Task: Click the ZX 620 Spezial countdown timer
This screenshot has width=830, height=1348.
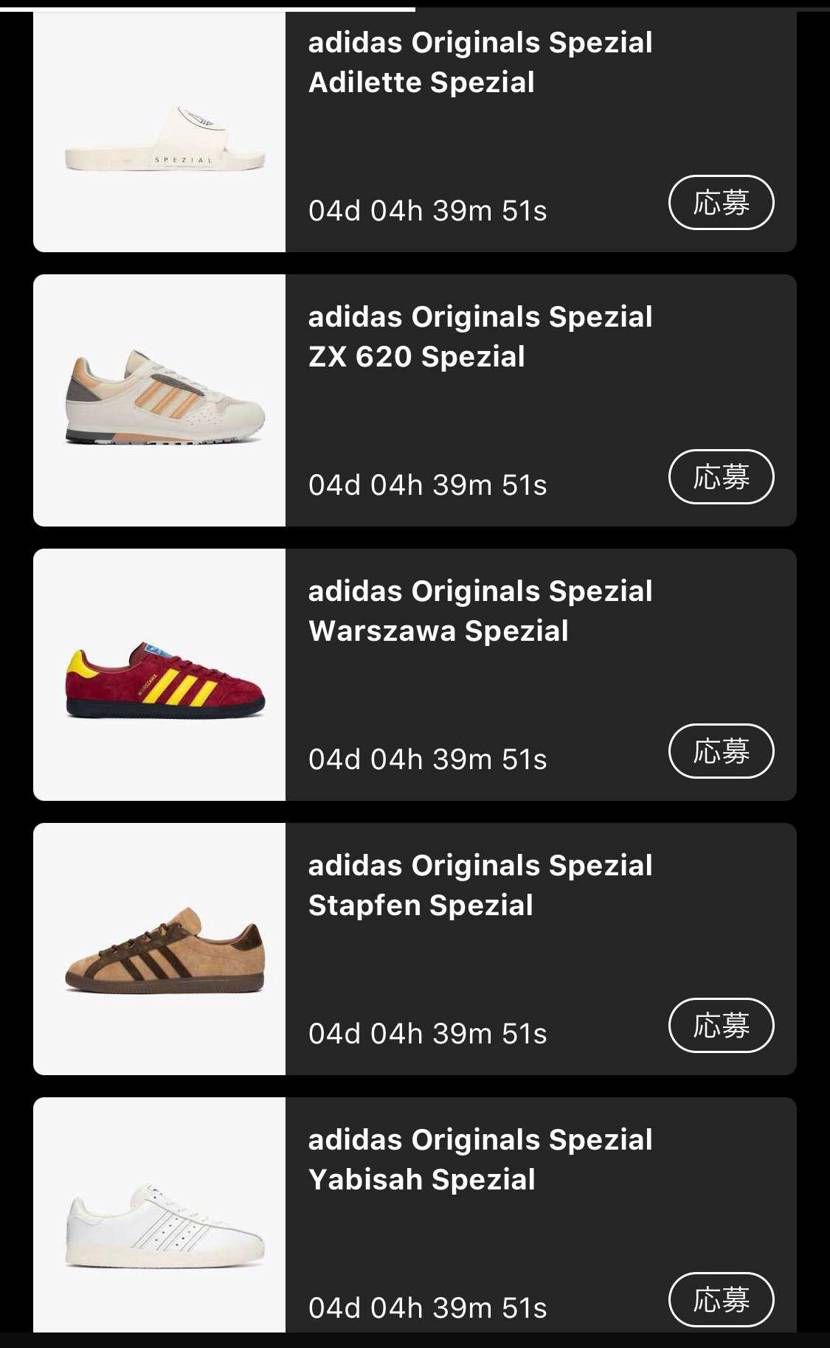Action: 428,485
